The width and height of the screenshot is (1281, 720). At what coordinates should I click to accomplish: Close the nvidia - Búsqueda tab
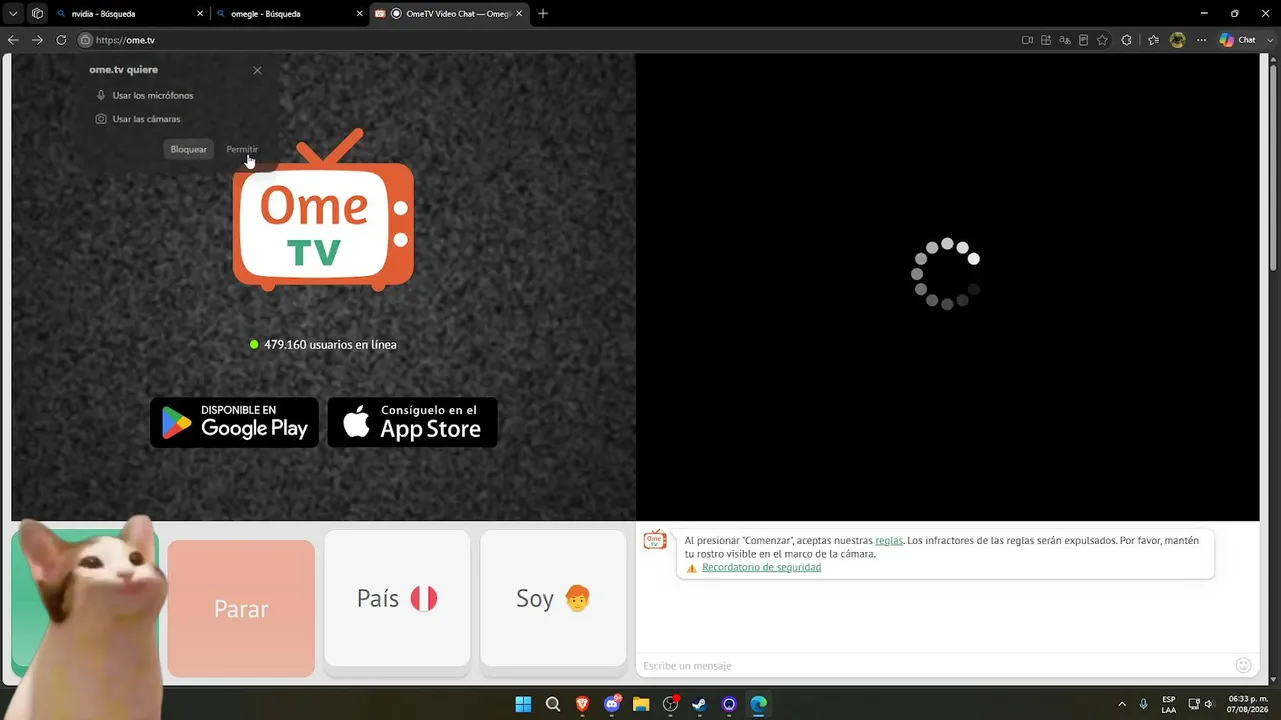(200, 14)
